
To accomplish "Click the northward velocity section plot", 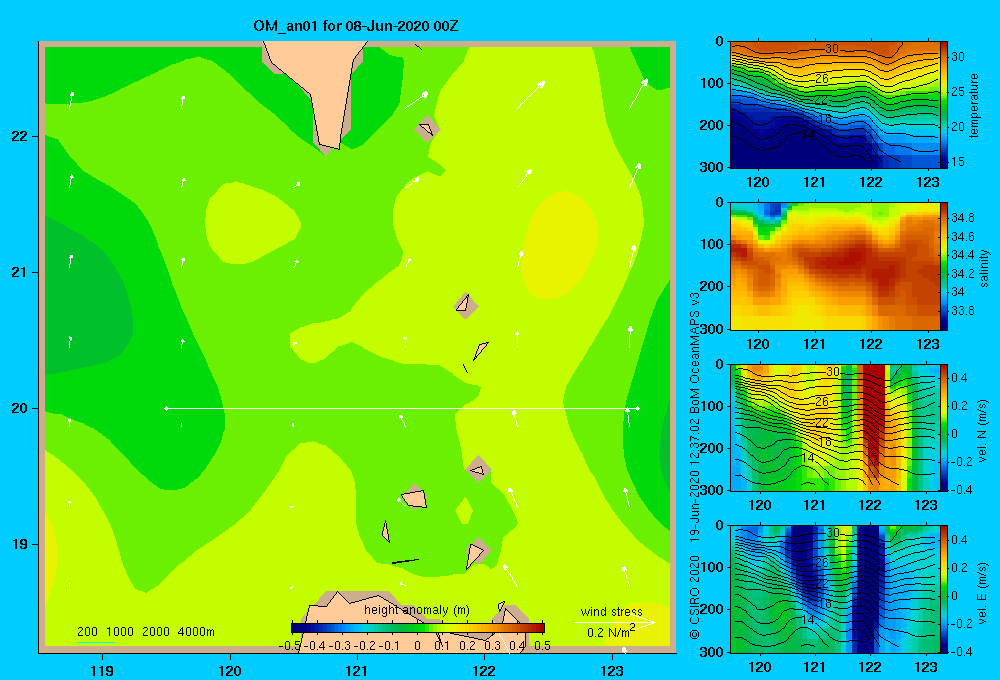I will pyautogui.click(x=835, y=427).
